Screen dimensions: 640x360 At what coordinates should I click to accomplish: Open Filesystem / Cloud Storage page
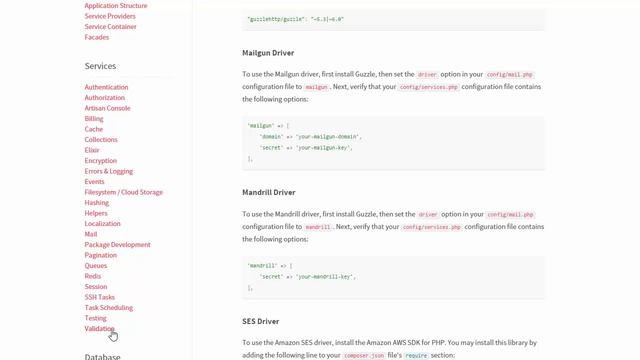pyautogui.click(x=123, y=192)
